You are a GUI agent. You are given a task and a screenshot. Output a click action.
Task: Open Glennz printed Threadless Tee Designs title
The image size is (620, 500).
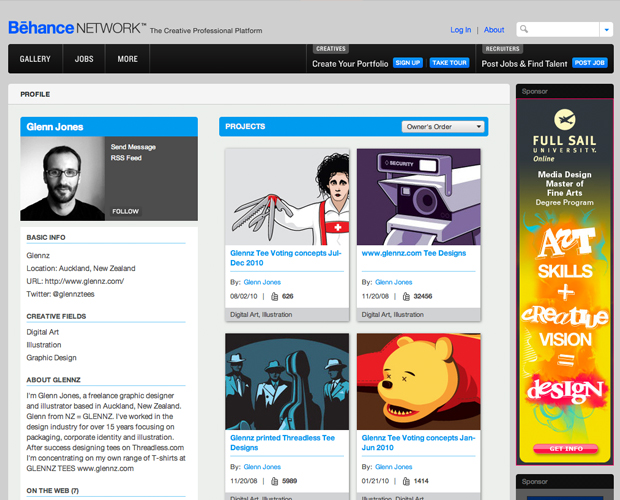[x=282, y=443]
